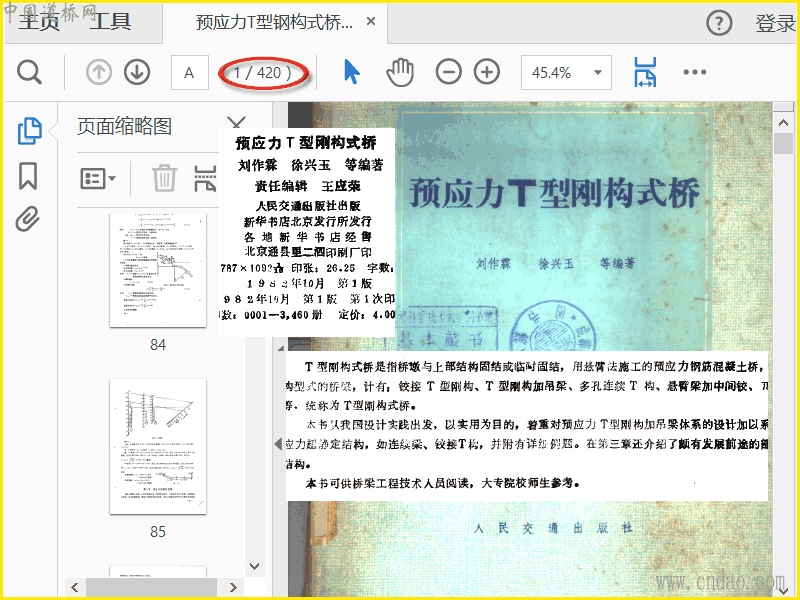Open thumbnail options dropdown menu
Screen dimensions: 800x600
(x=98, y=179)
